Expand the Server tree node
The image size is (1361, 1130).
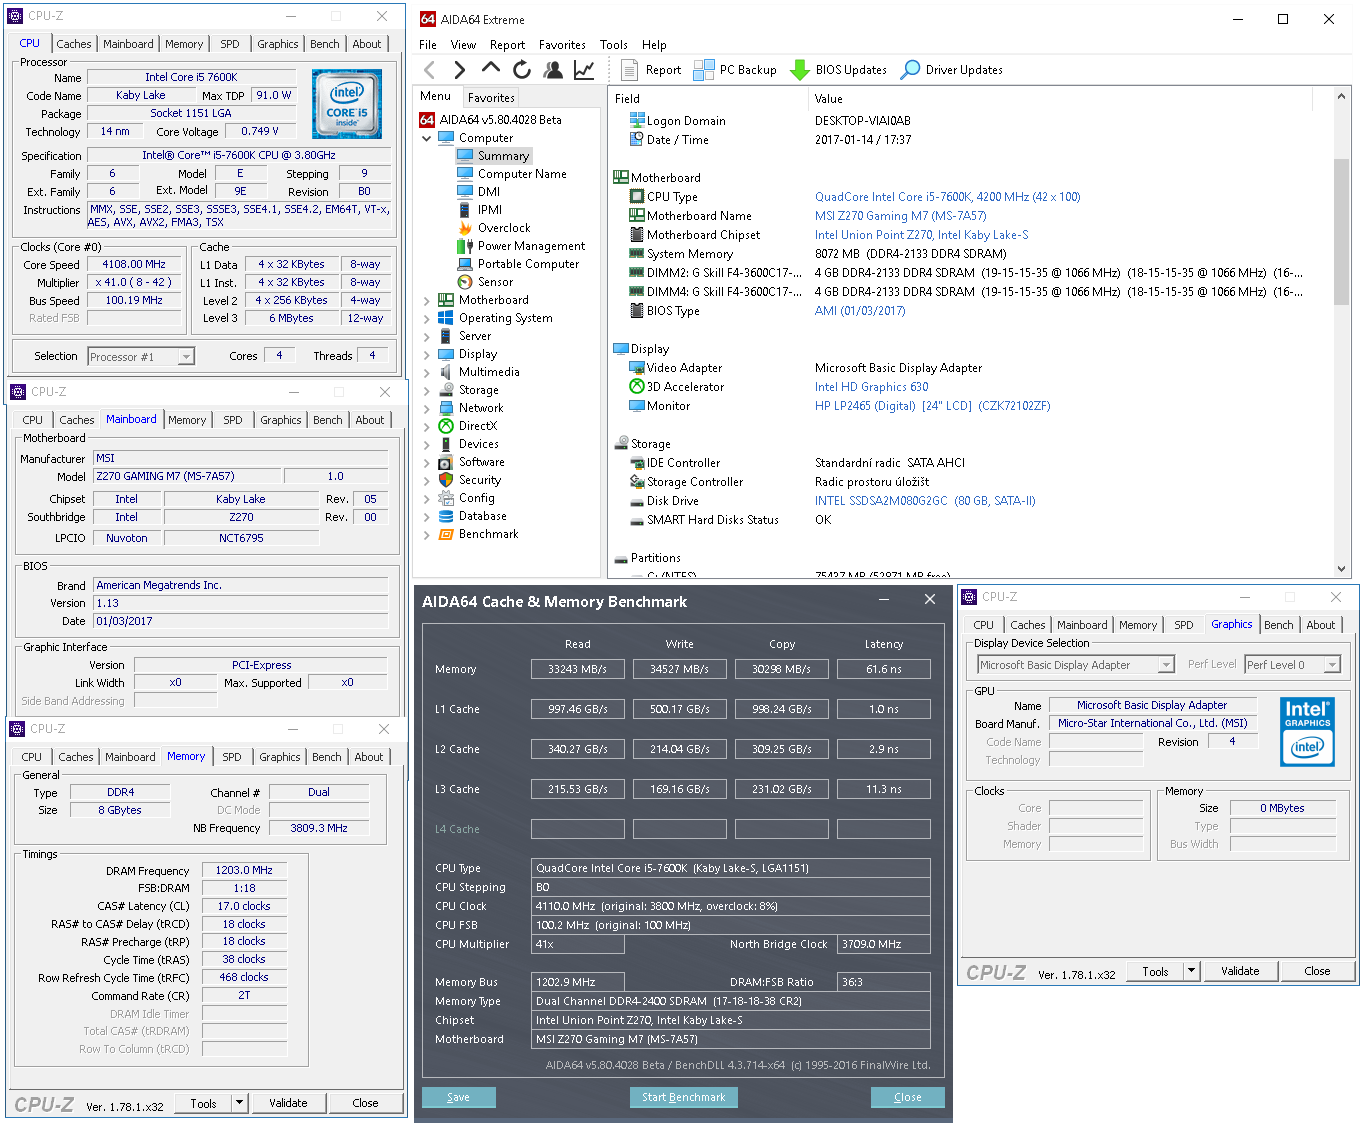coord(427,336)
